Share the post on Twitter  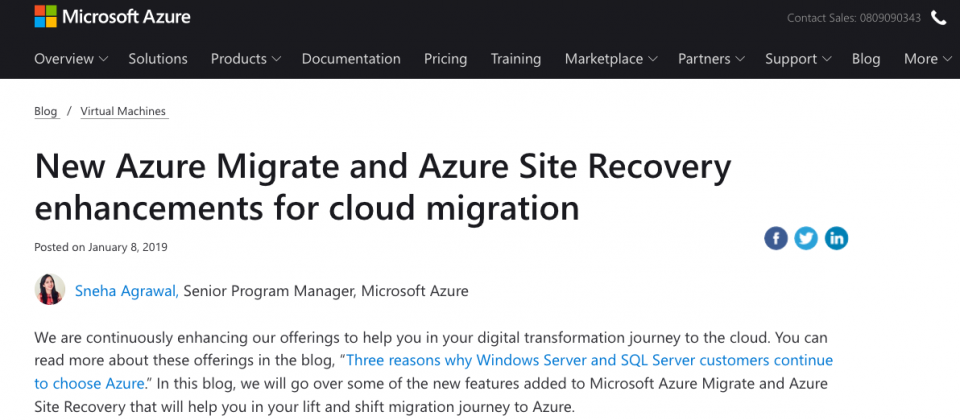point(806,238)
